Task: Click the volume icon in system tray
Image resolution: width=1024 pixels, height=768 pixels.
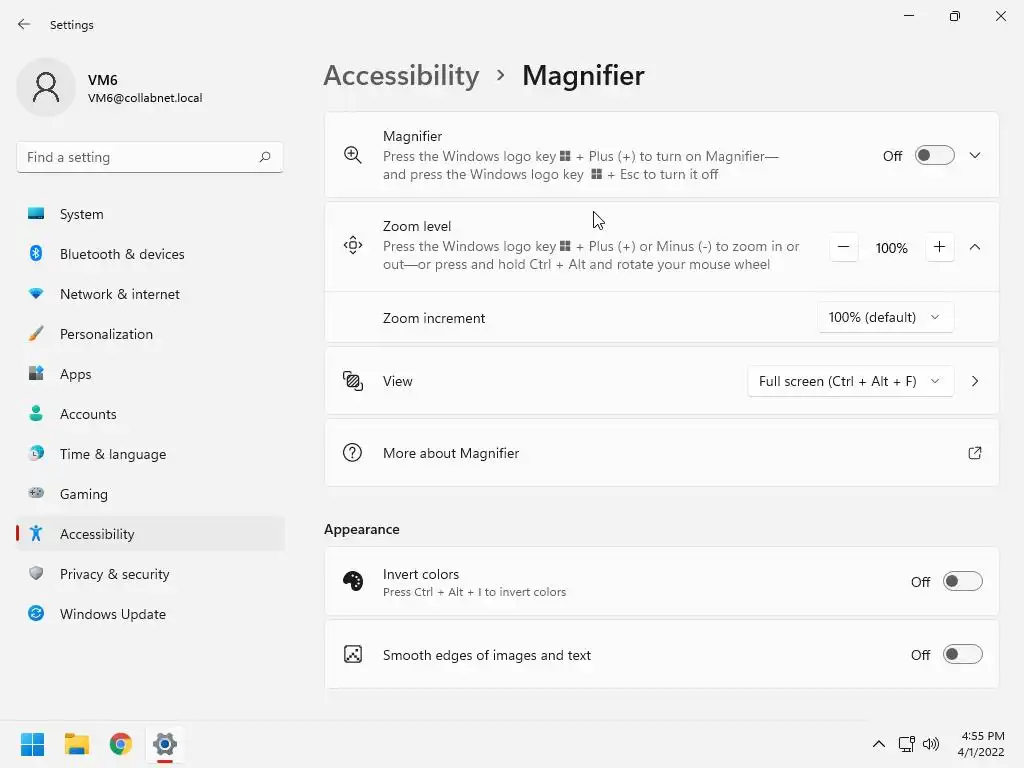Action: [x=931, y=744]
